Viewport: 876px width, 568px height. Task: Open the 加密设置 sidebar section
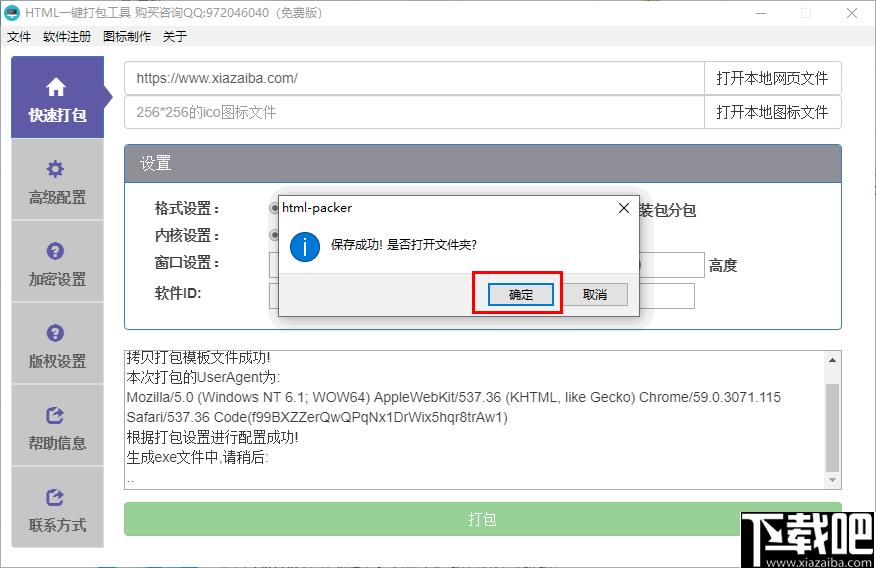point(57,262)
